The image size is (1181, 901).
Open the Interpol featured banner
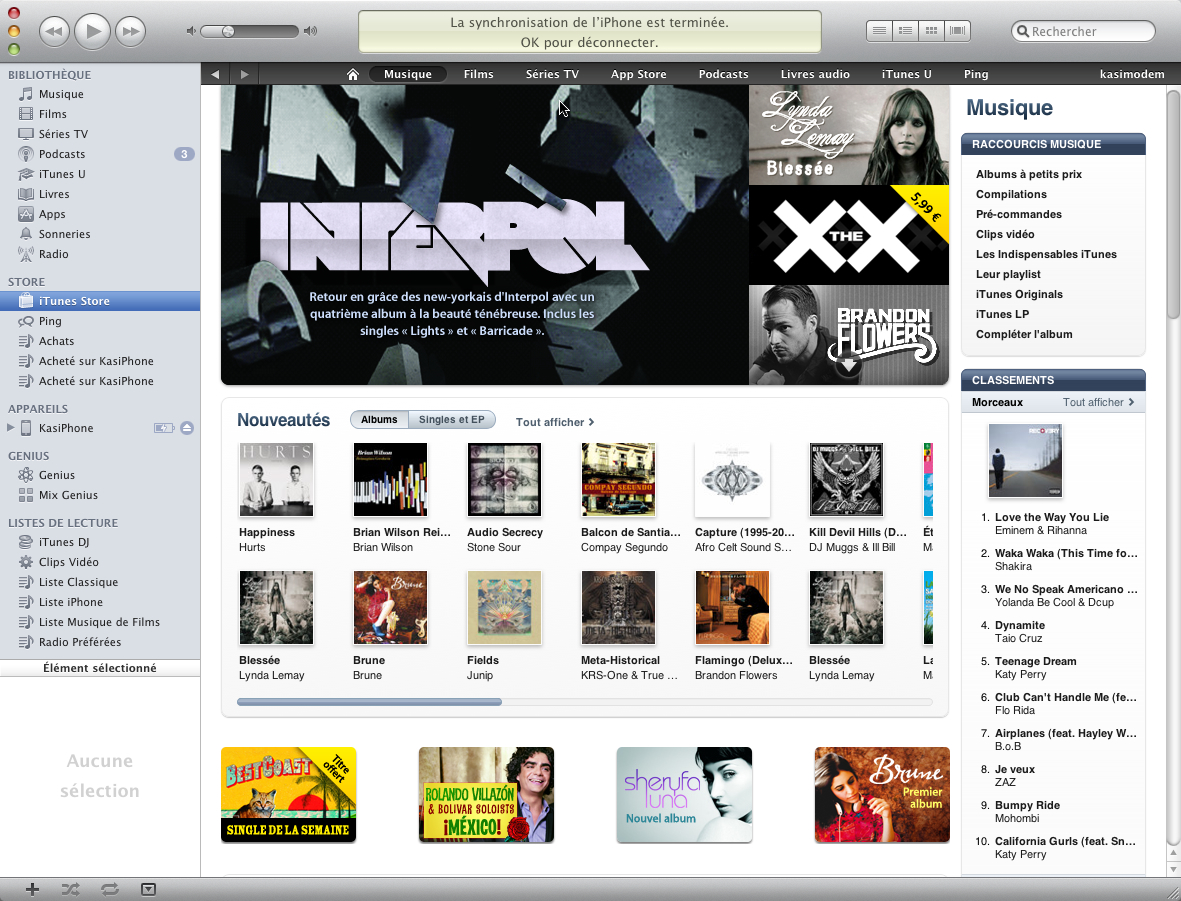click(484, 235)
